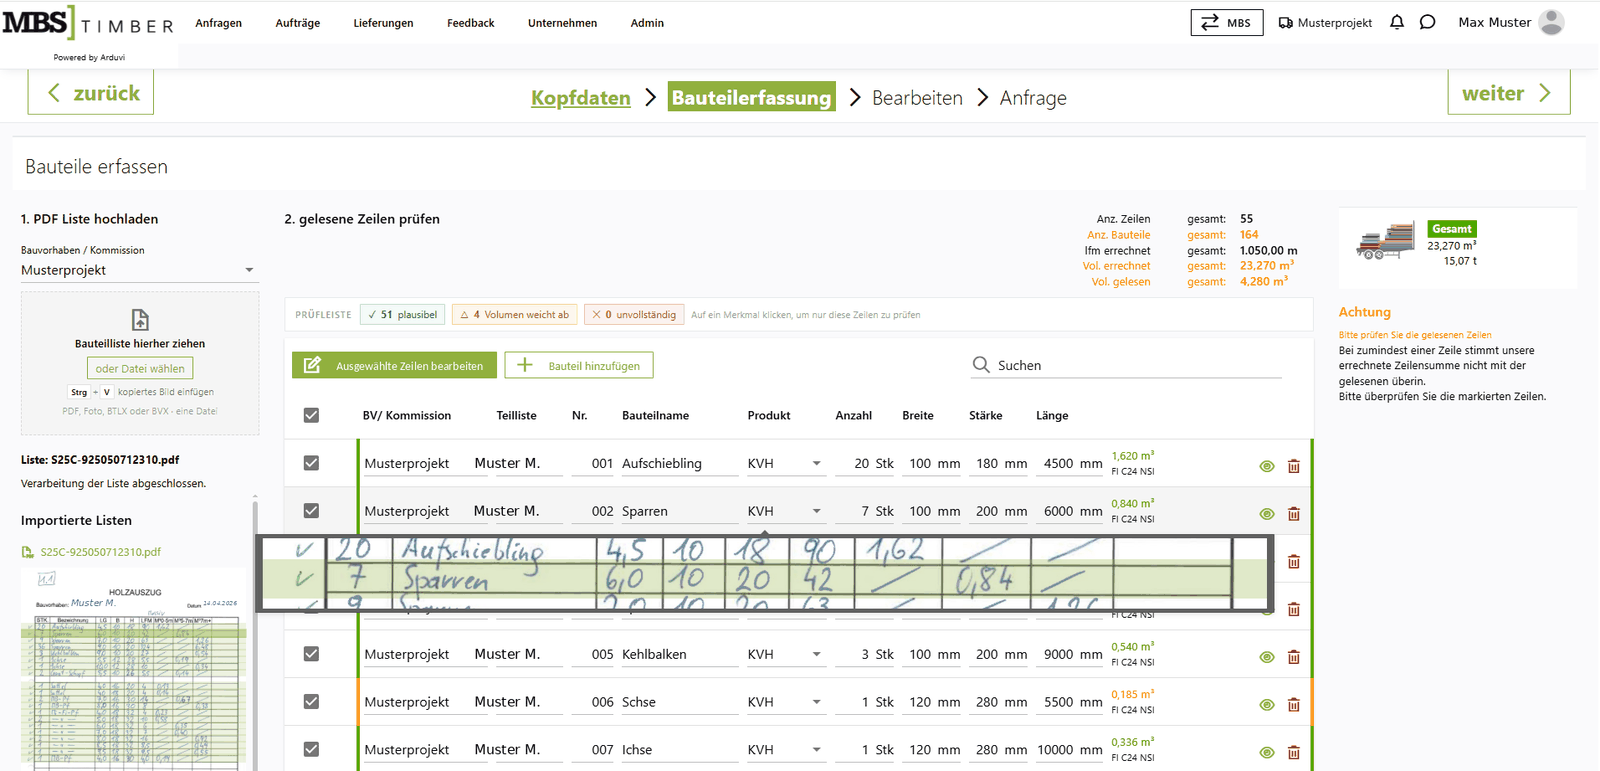Screen dimensions: 1600x771
Task: Open the Holzauszug PDF thumbnail preview
Action: tap(134, 670)
